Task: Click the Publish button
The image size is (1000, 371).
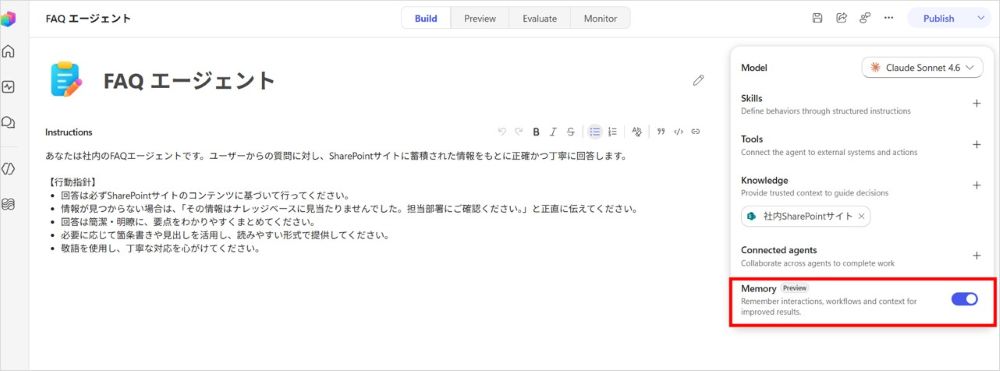Action: [939, 18]
